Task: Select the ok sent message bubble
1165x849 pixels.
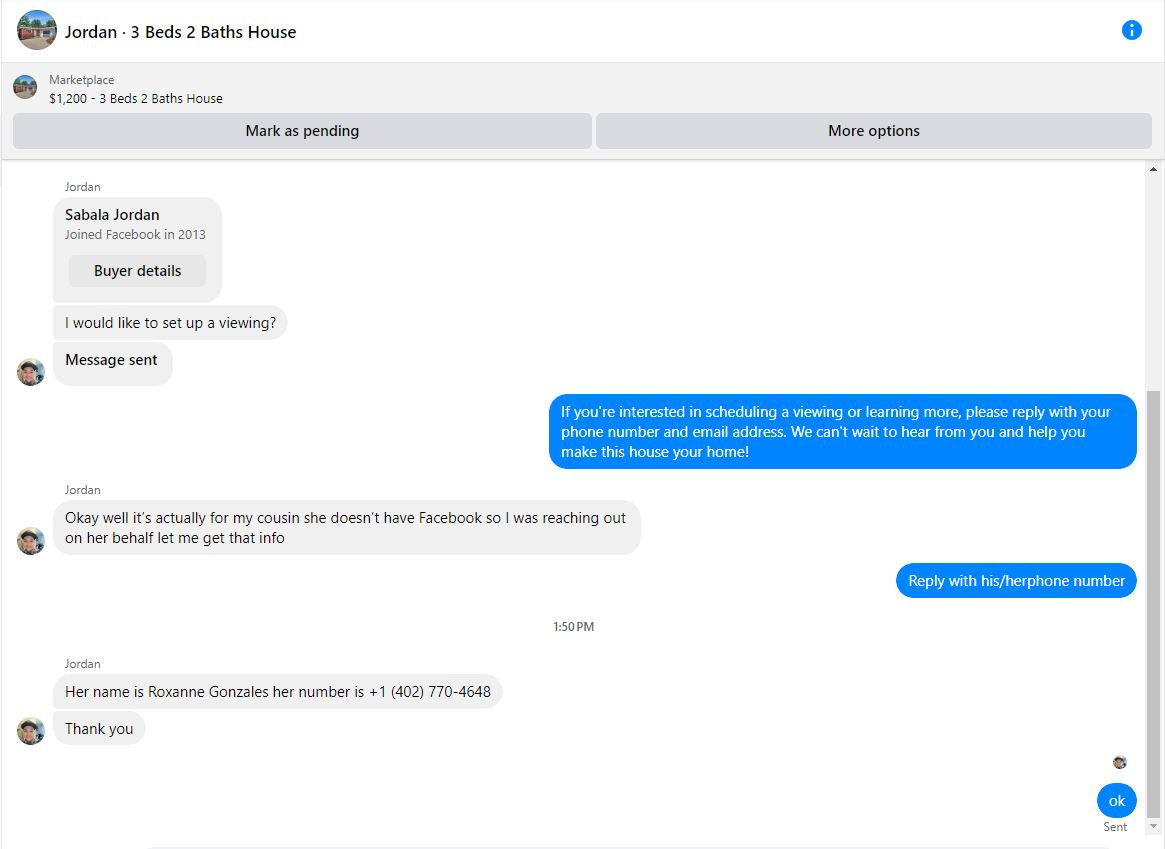Action: click(1117, 801)
